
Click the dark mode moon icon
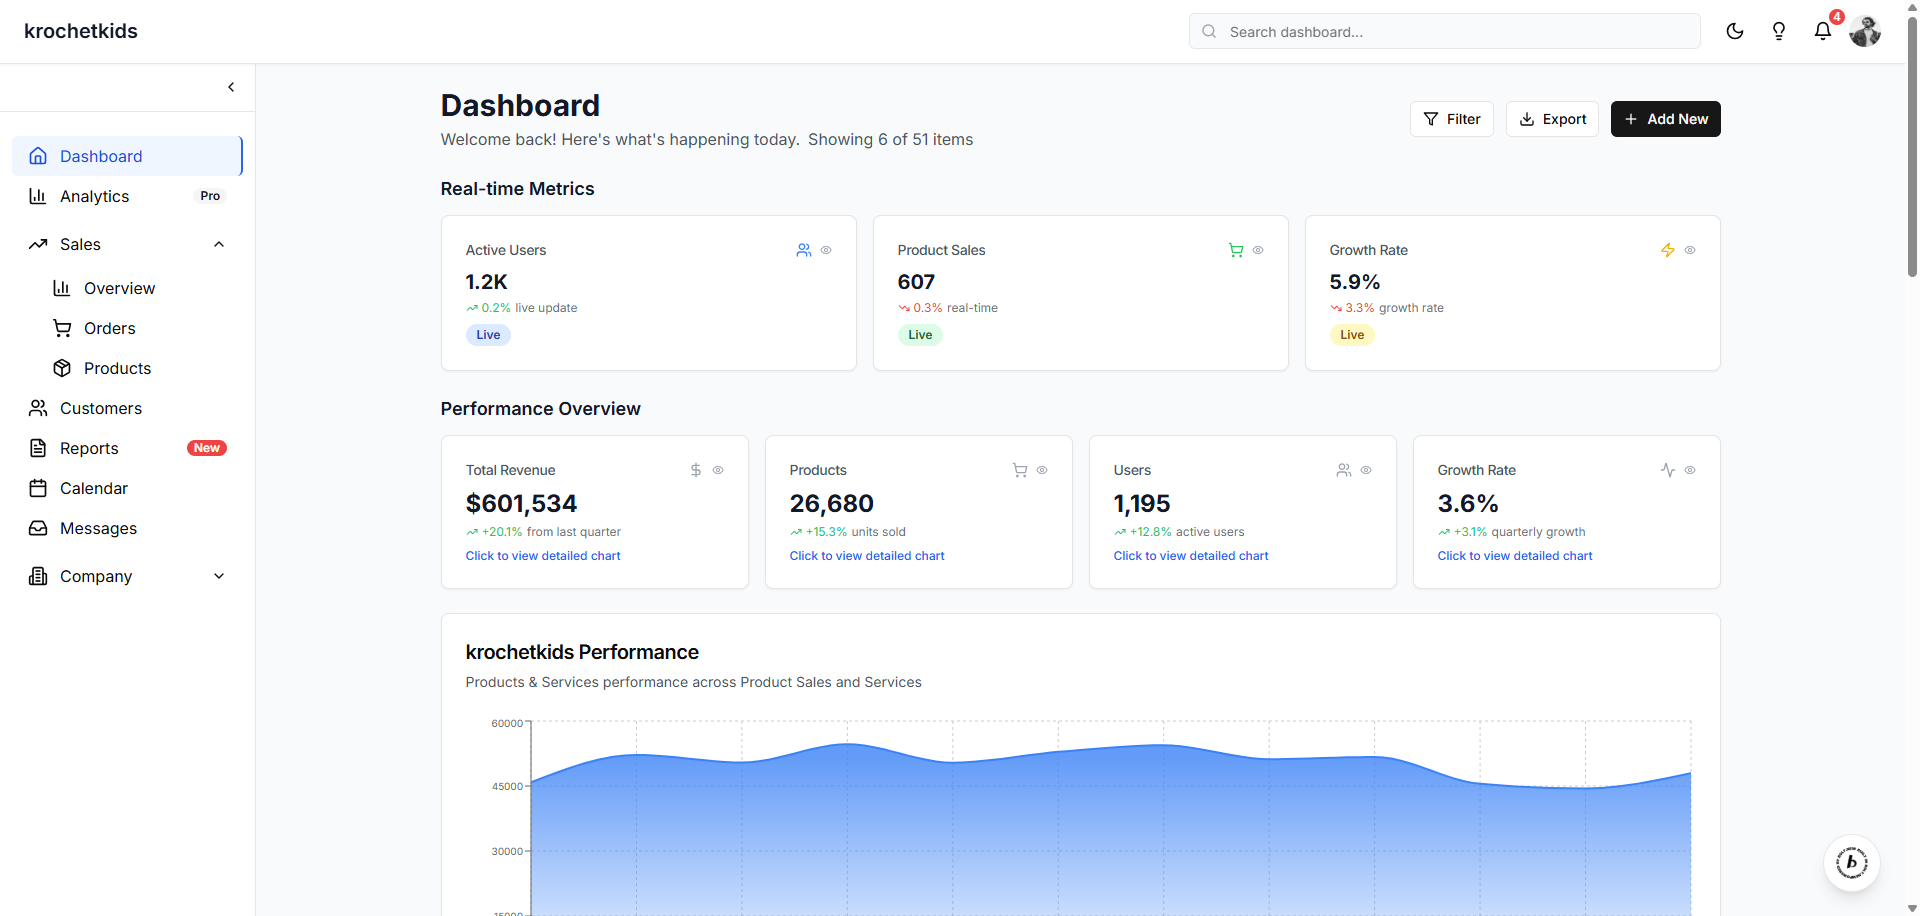point(1735,31)
